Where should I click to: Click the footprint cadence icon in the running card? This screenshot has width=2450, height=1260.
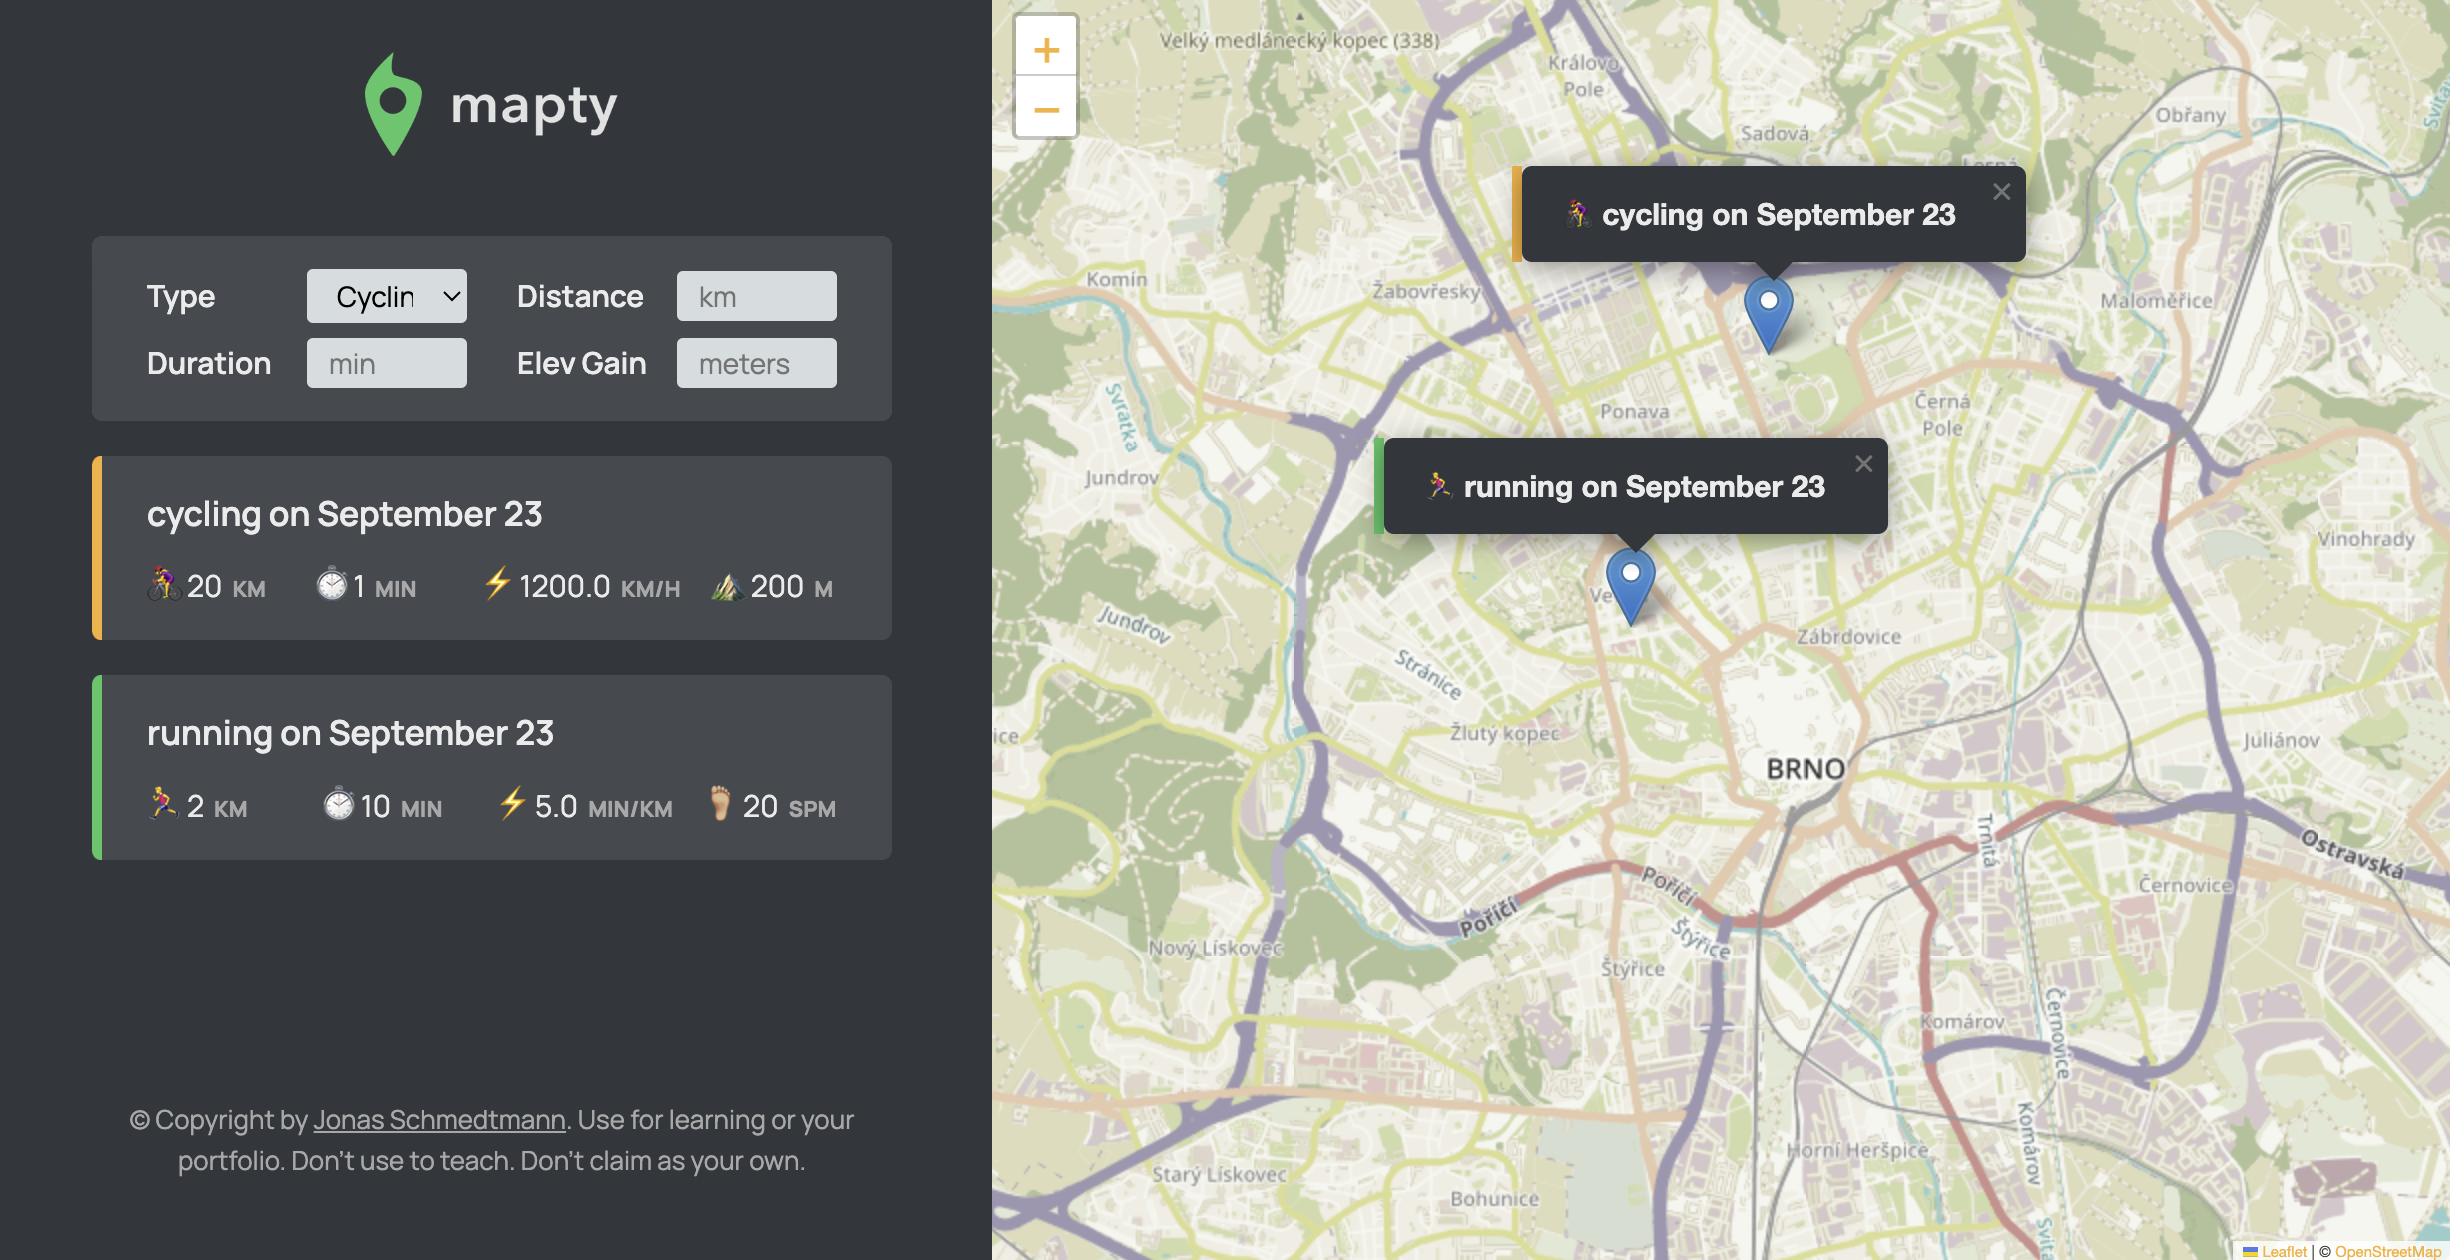tap(720, 803)
